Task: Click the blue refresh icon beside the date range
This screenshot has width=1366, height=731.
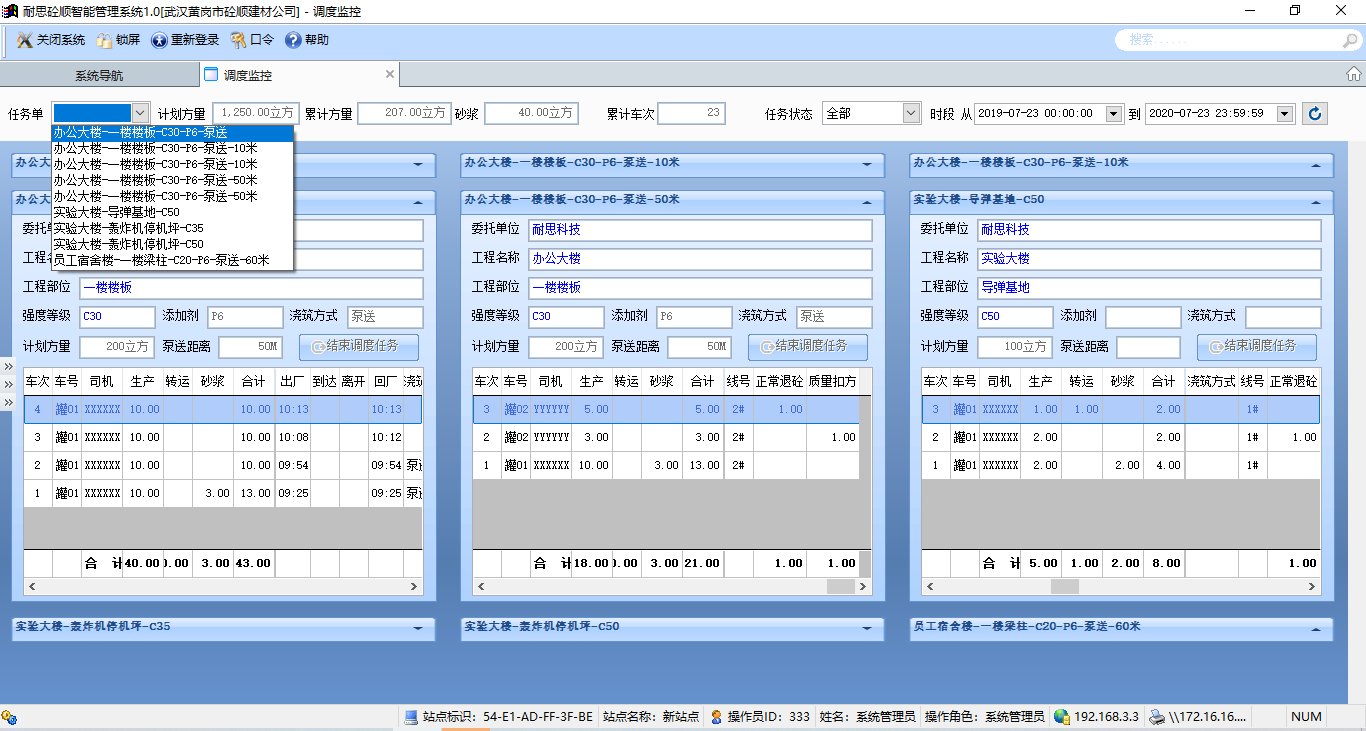Action: (1315, 114)
